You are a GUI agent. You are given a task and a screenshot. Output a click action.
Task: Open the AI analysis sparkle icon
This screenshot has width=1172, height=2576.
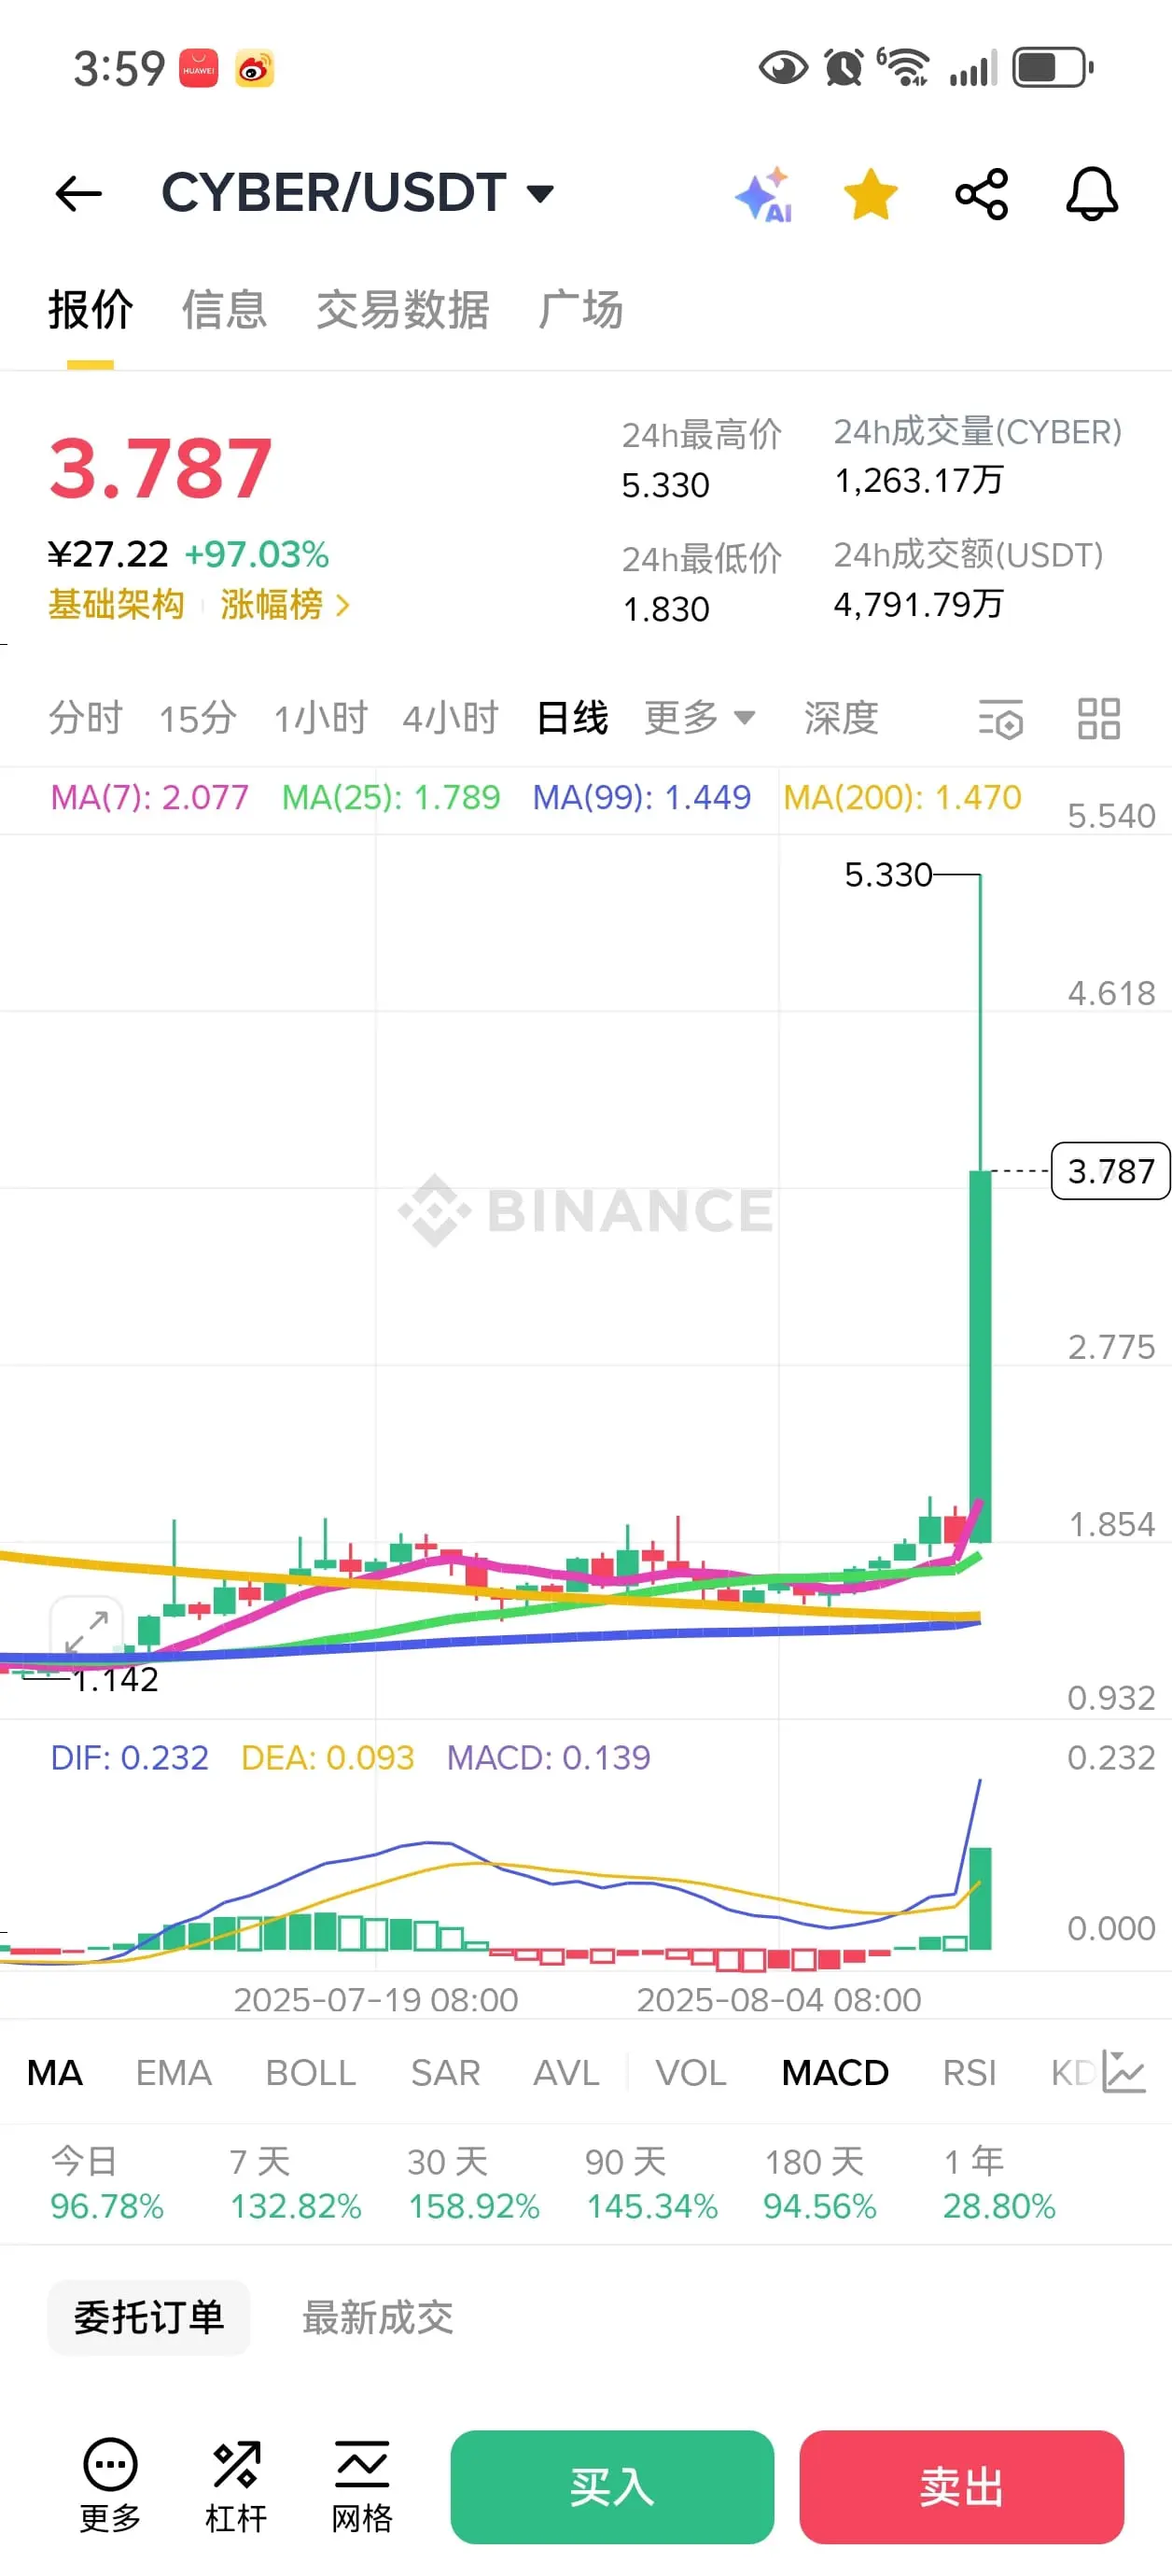tap(764, 195)
